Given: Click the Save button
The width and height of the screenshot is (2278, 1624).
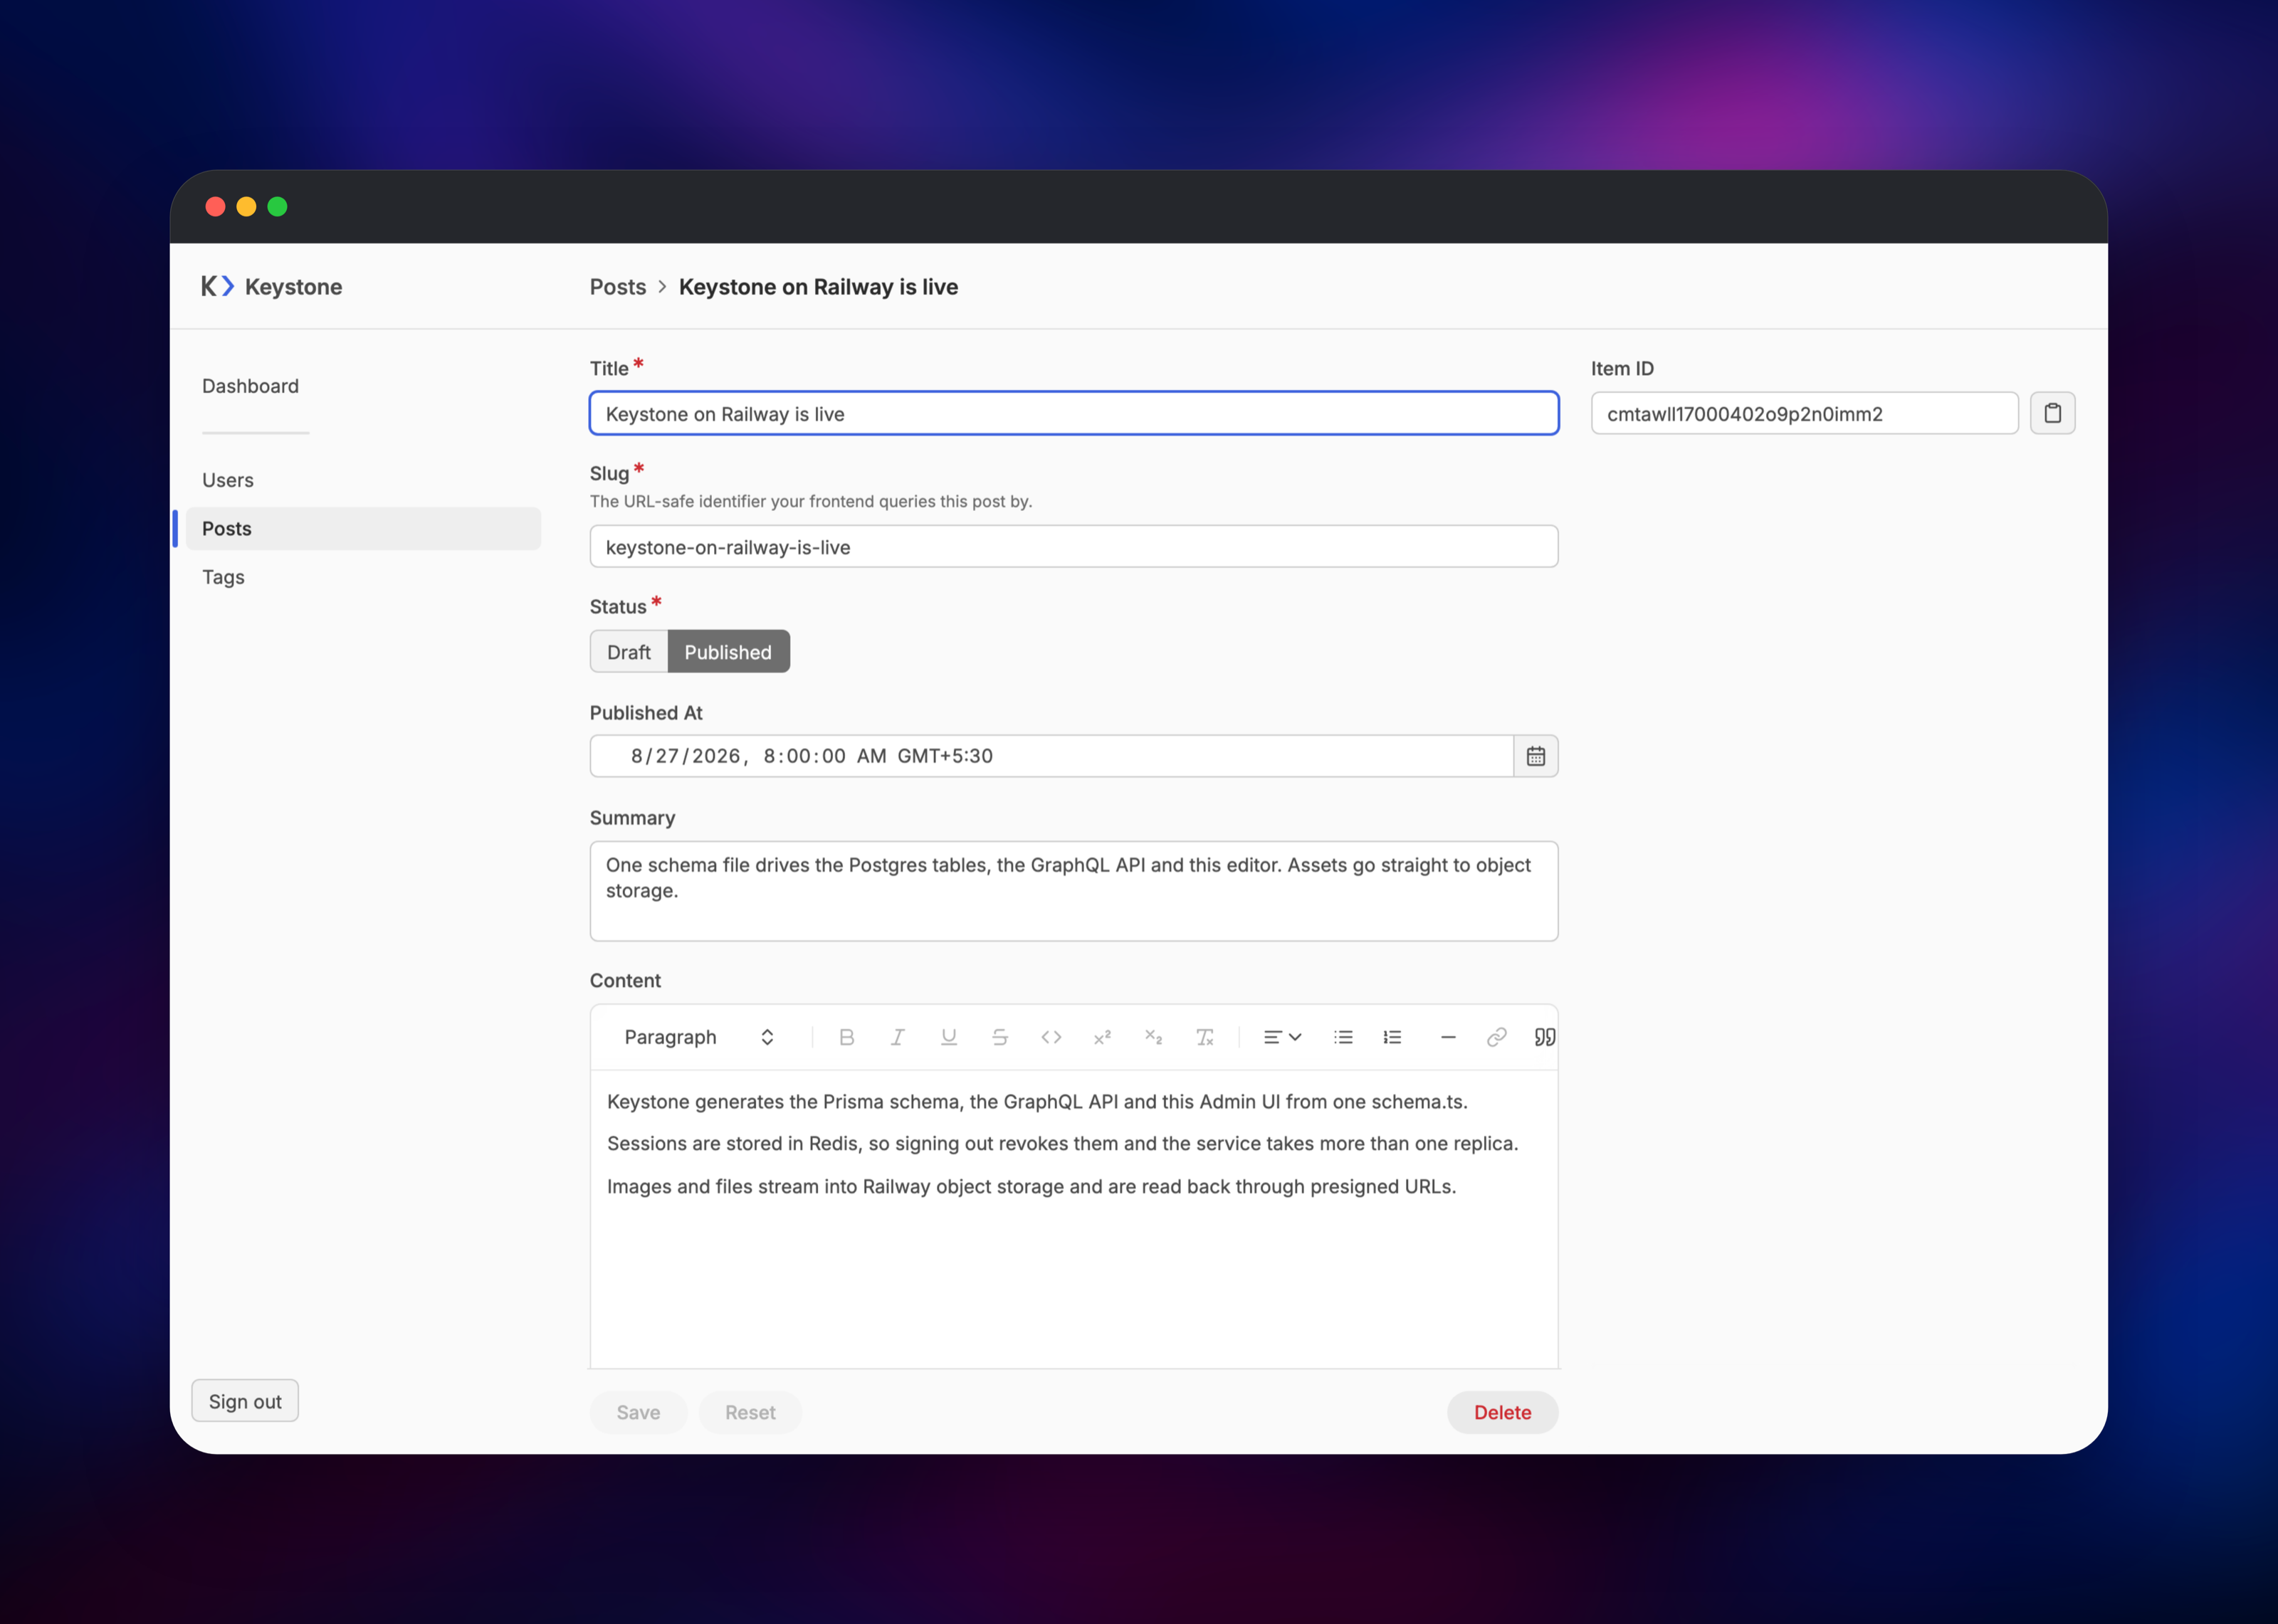Looking at the screenshot, I should click(x=638, y=1412).
